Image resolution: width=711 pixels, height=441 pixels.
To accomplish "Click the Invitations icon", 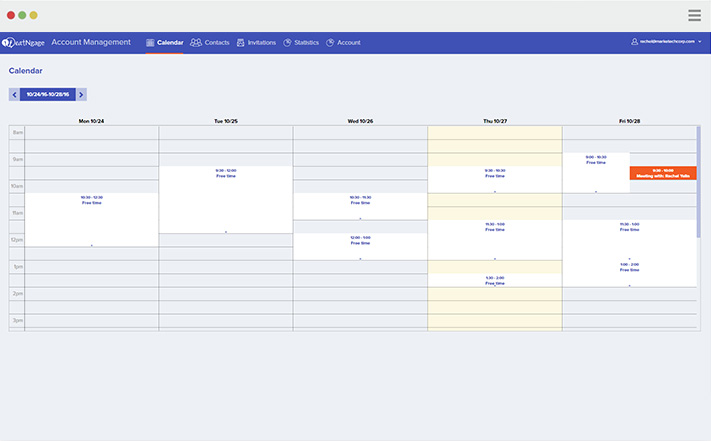I will (x=241, y=43).
